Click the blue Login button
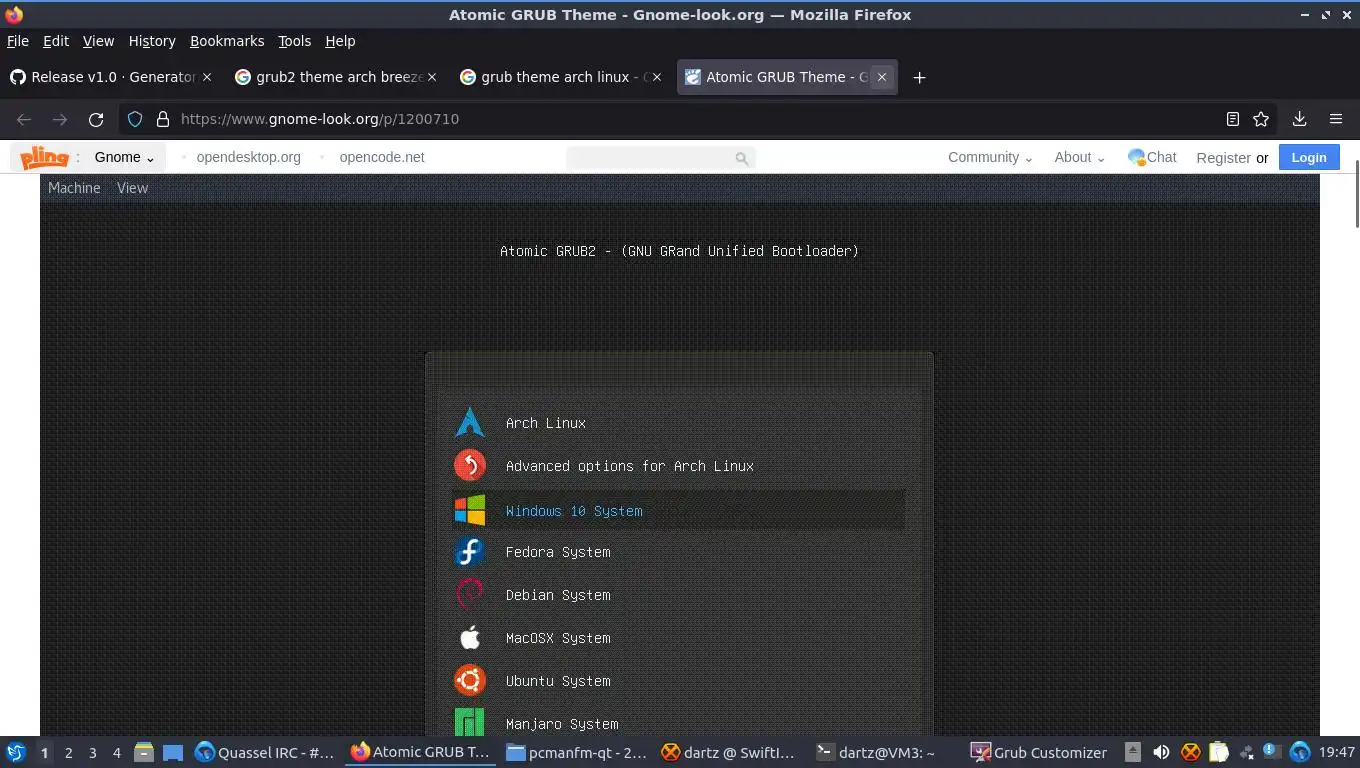Screen dimensions: 1360x768 pos(1308,157)
